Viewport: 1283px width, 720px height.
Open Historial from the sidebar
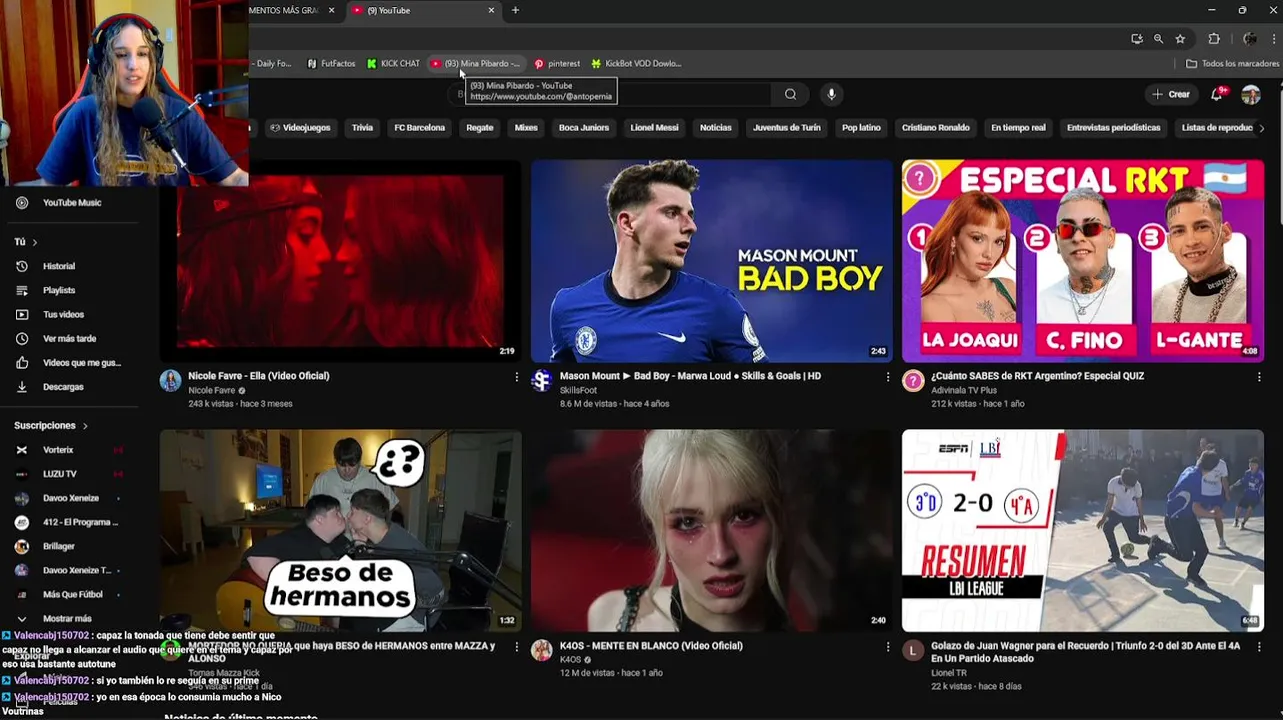pos(58,266)
